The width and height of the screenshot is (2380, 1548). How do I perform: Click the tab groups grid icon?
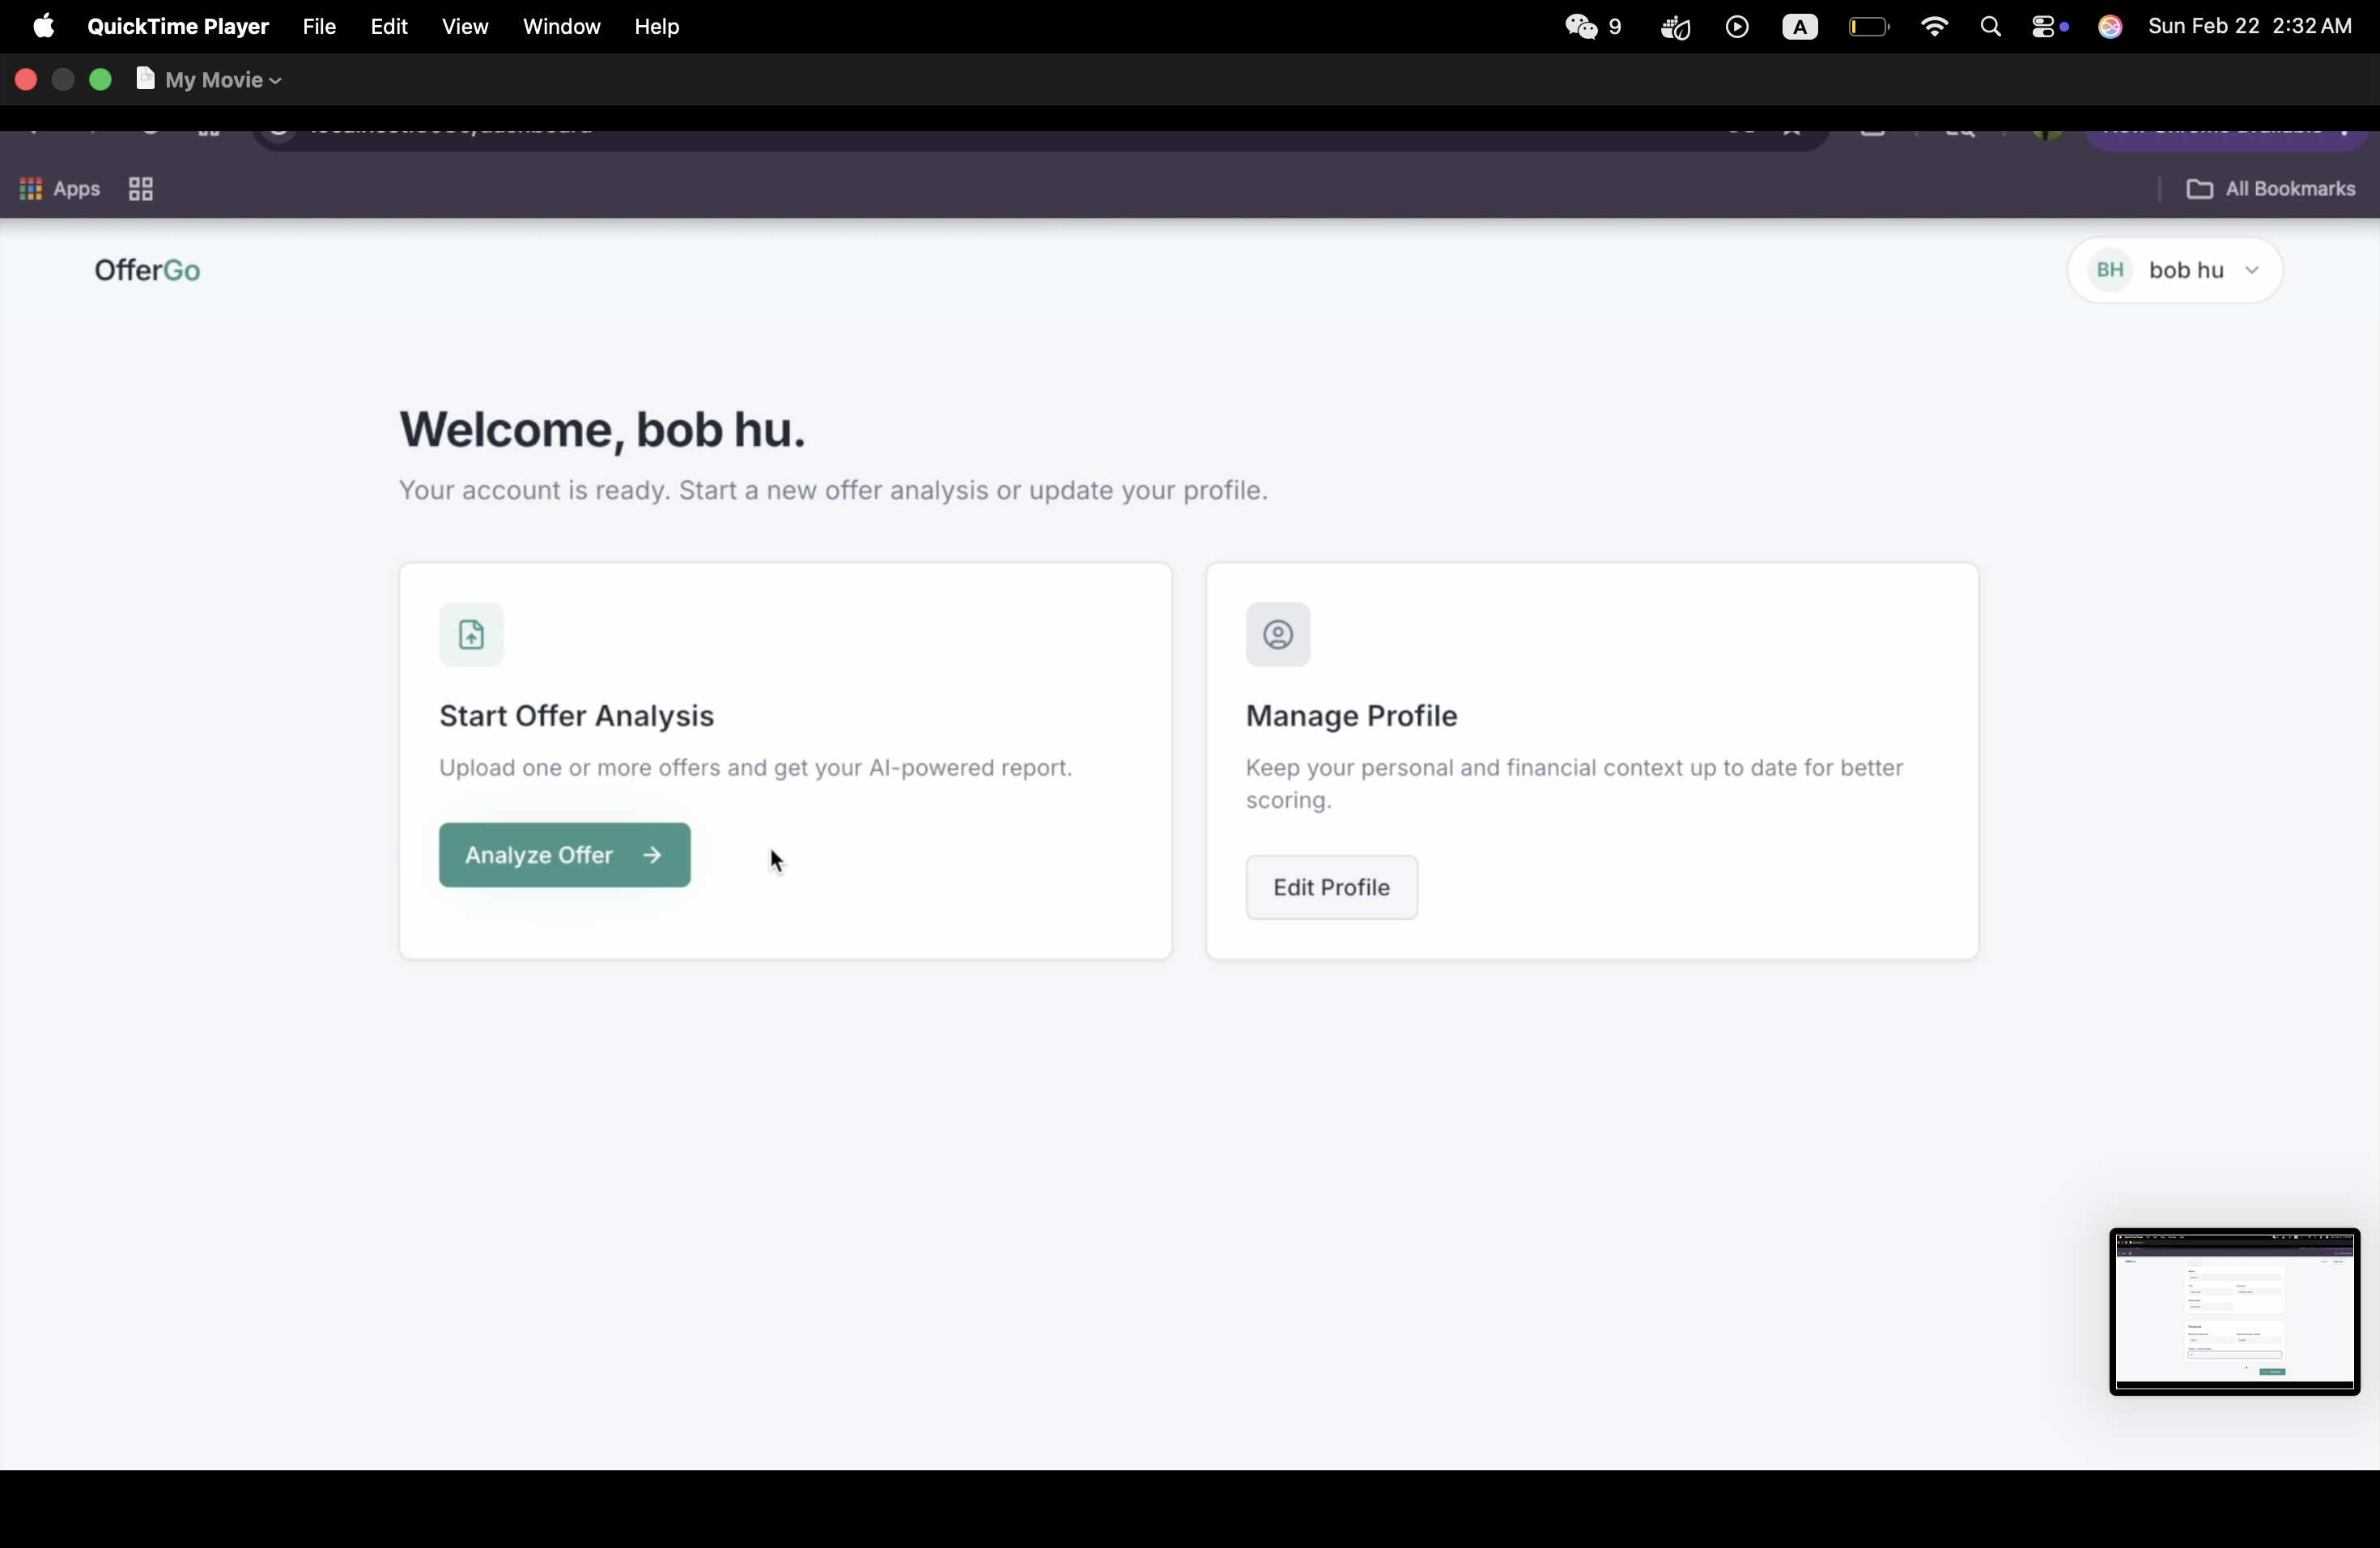click(141, 189)
